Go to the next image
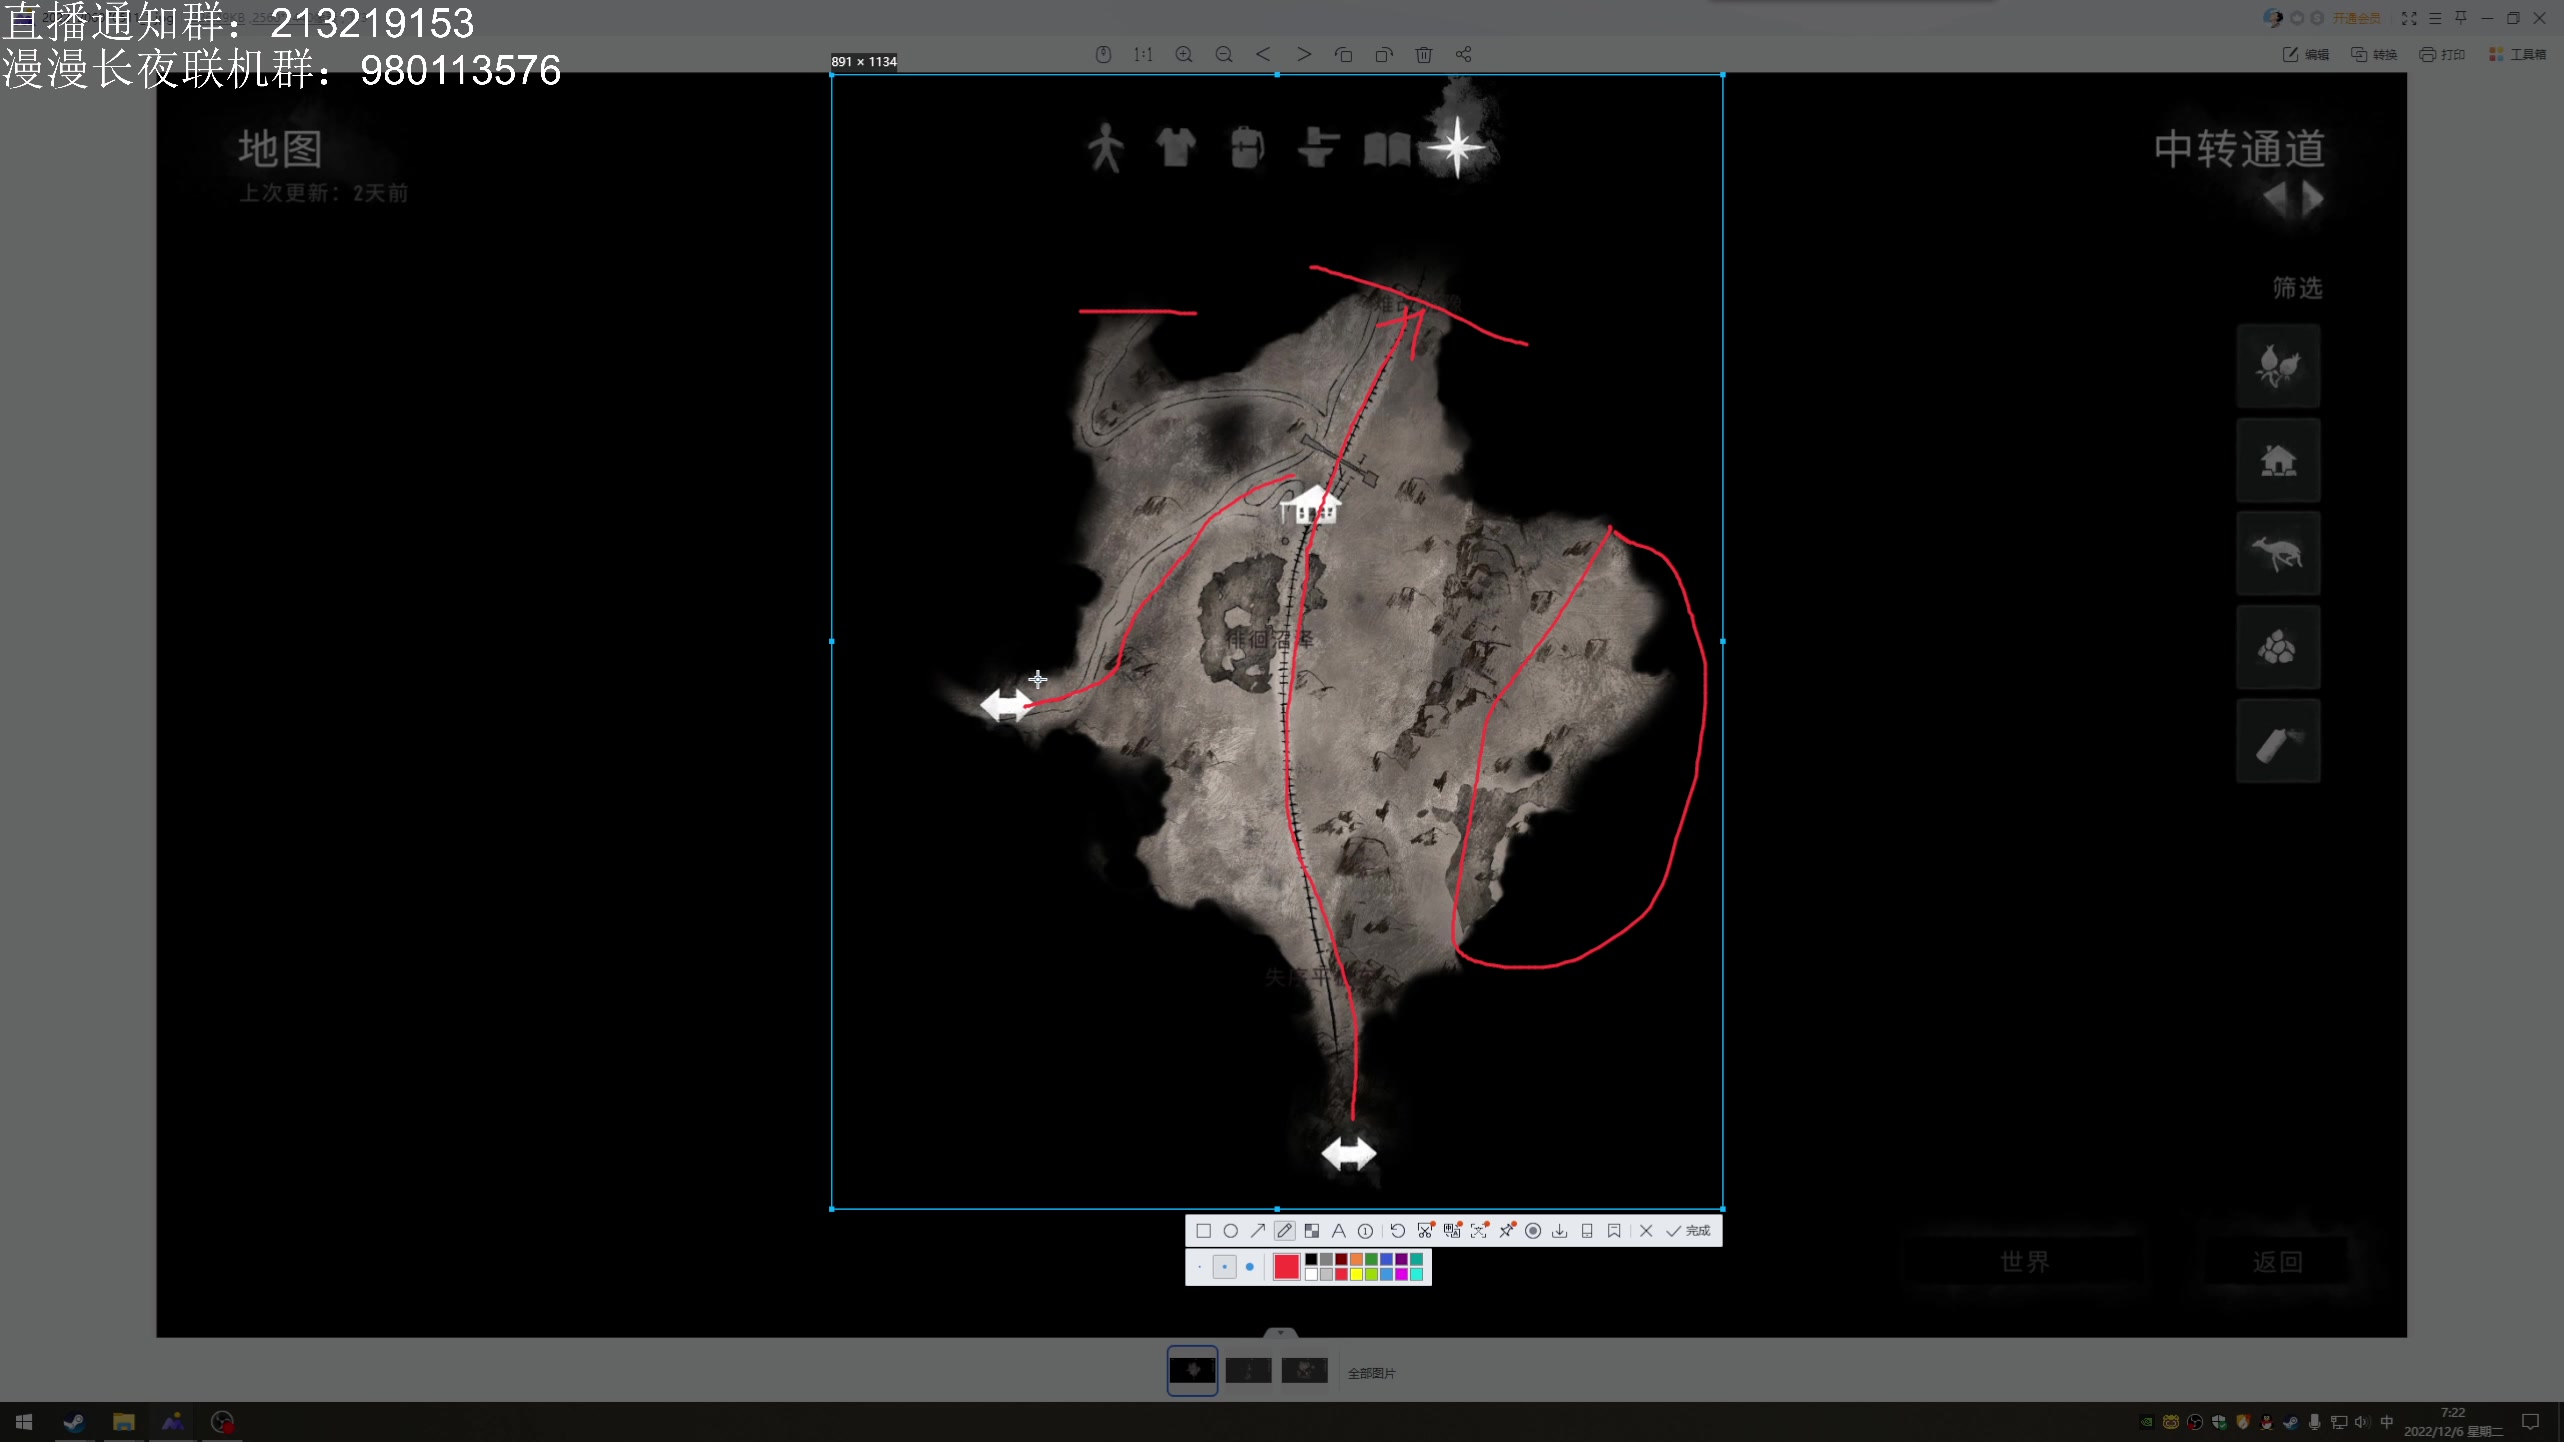2564x1442 pixels. 1304,54
